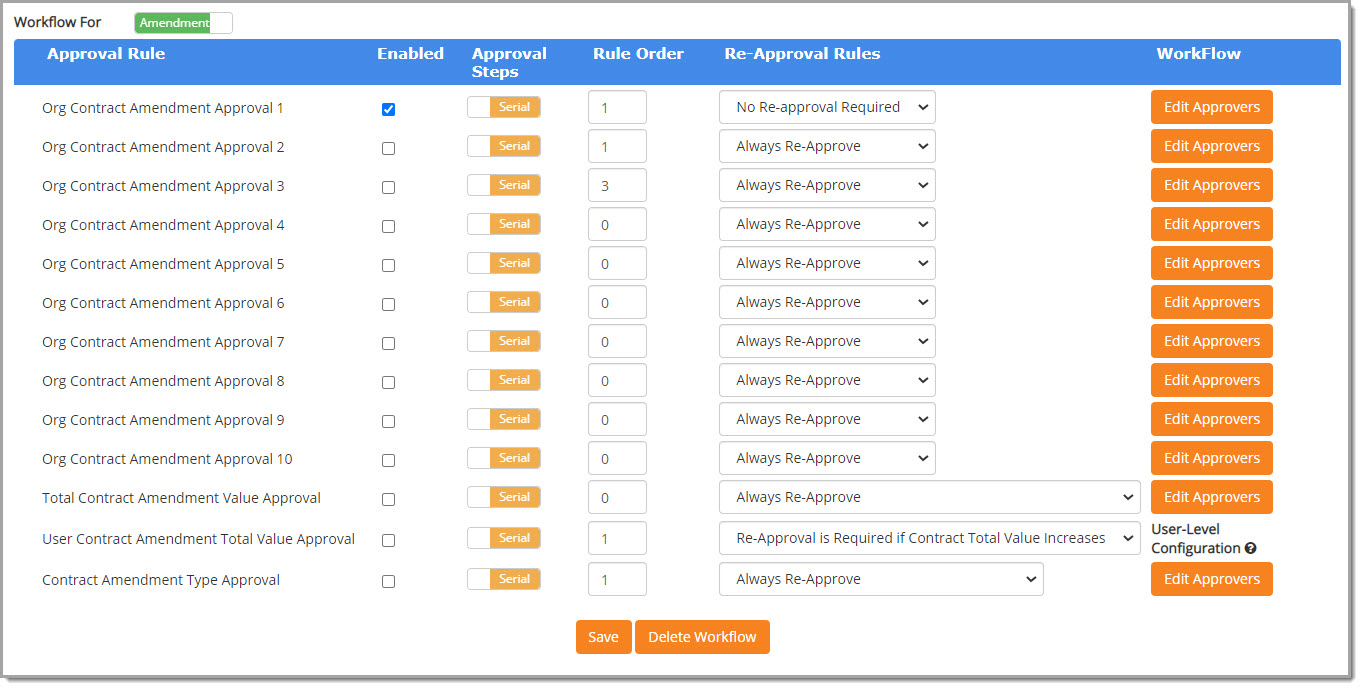The width and height of the screenshot is (1361, 688).
Task: Enable Org Contract Amendment Approval 3
Action: (x=388, y=187)
